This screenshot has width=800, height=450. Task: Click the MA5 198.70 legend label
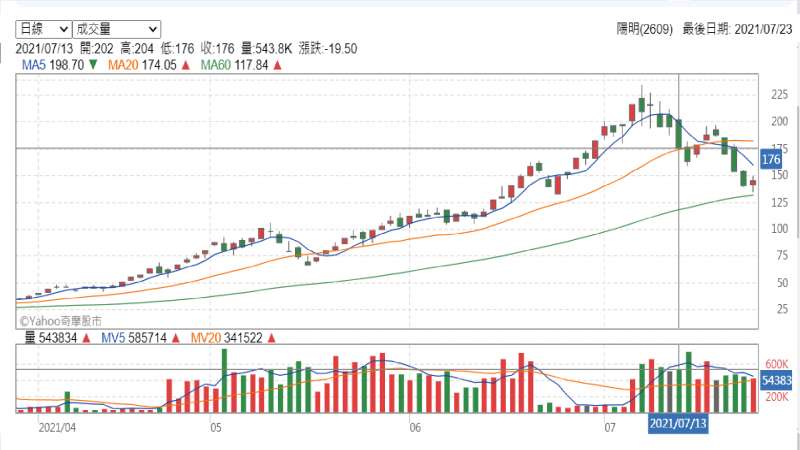pyautogui.click(x=53, y=65)
